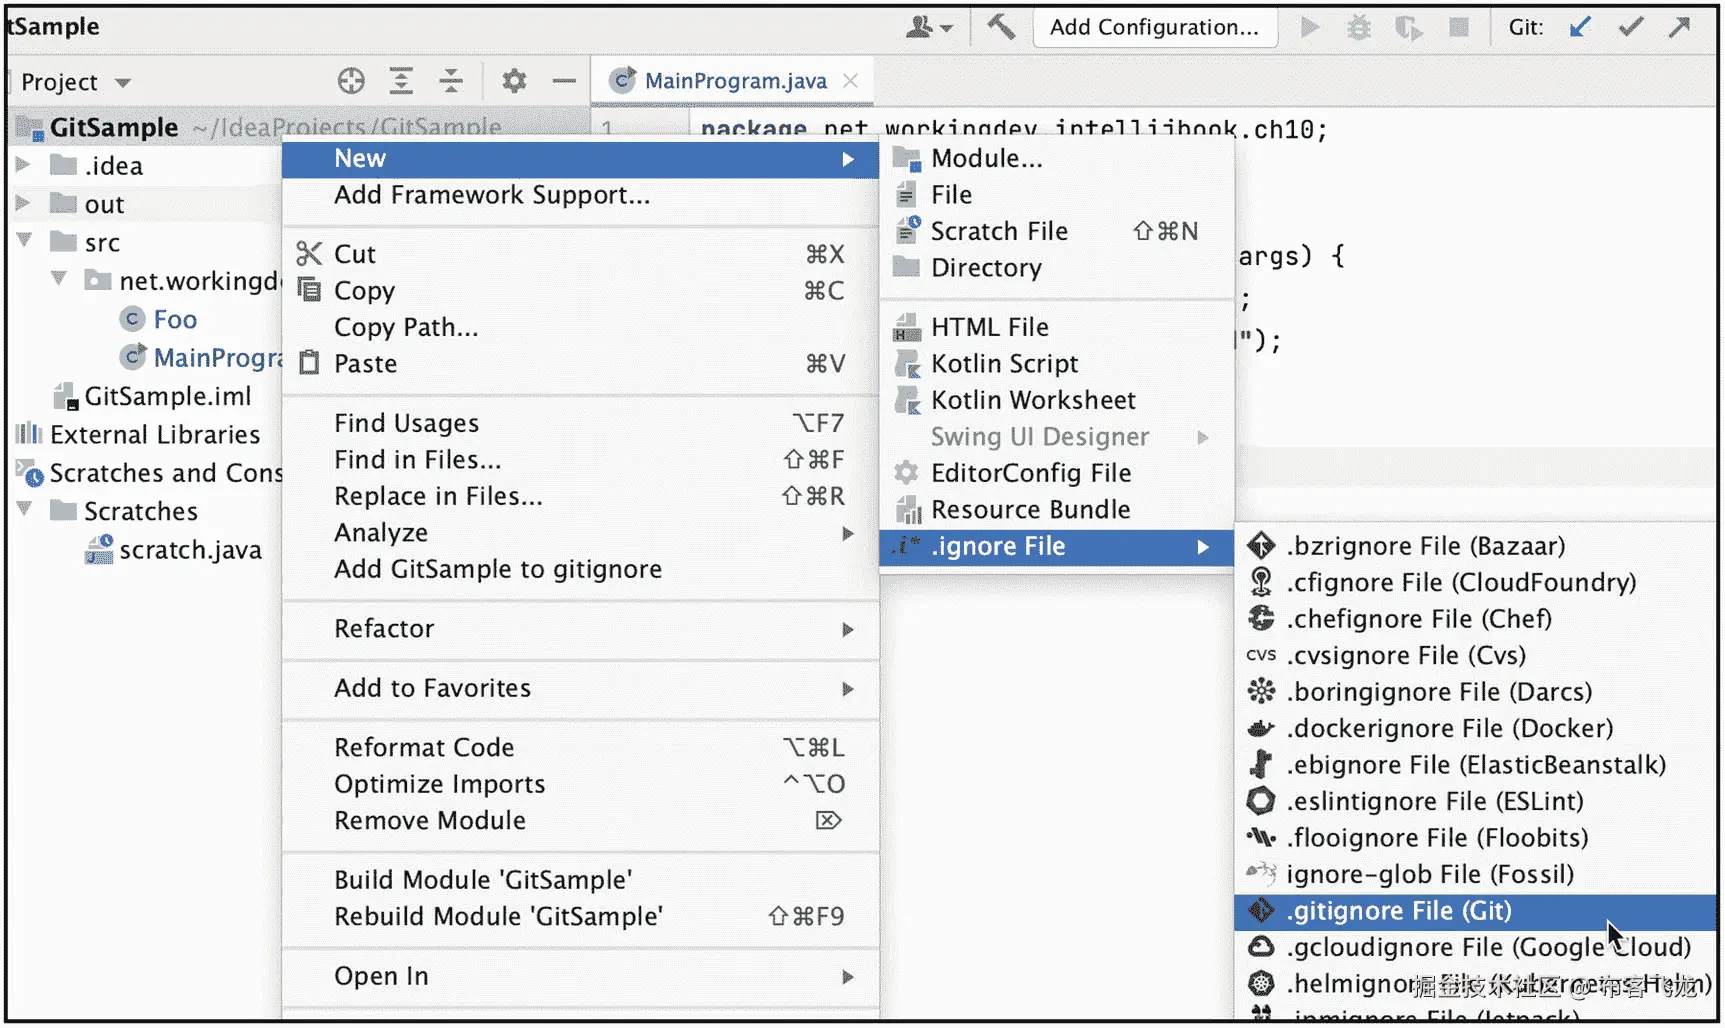Select External Libraries node
Image resolution: width=1725 pixels, height=1028 pixels.
pyautogui.click(x=138, y=434)
